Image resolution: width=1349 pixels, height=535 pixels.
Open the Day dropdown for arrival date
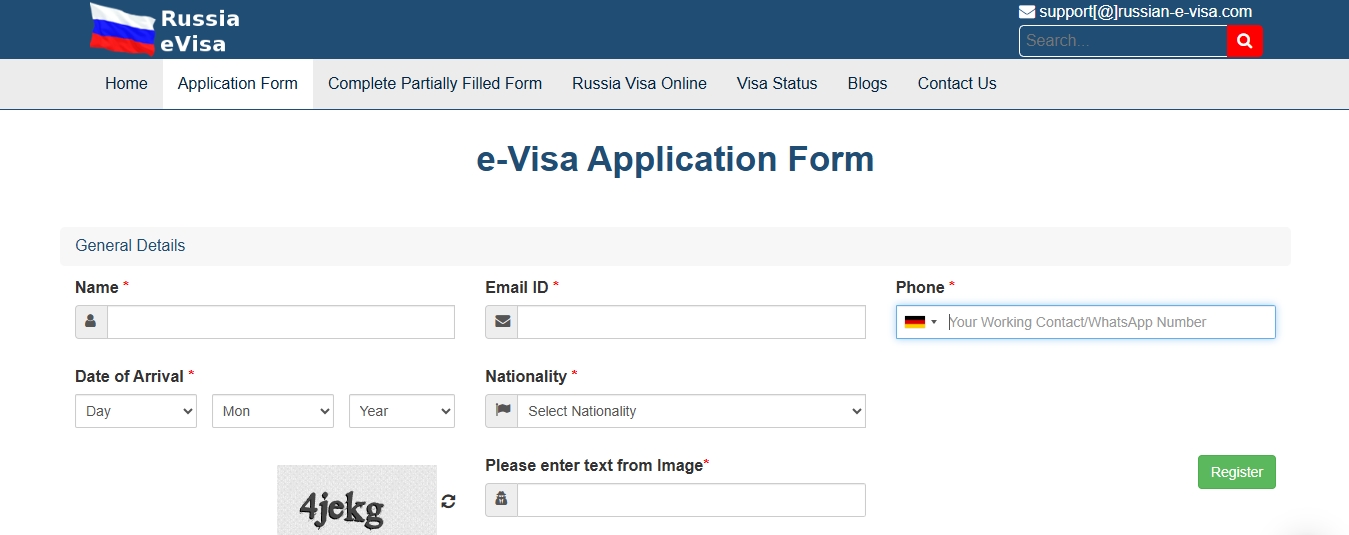coord(136,411)
